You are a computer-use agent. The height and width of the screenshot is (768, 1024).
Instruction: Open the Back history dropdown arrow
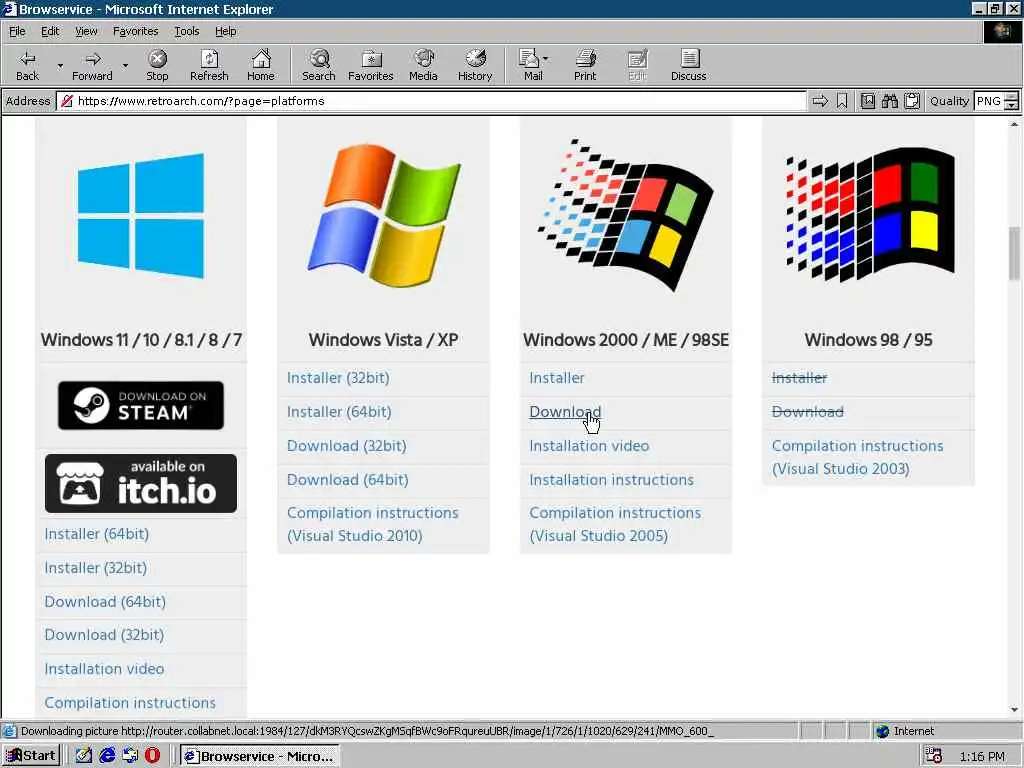[60, 65]
